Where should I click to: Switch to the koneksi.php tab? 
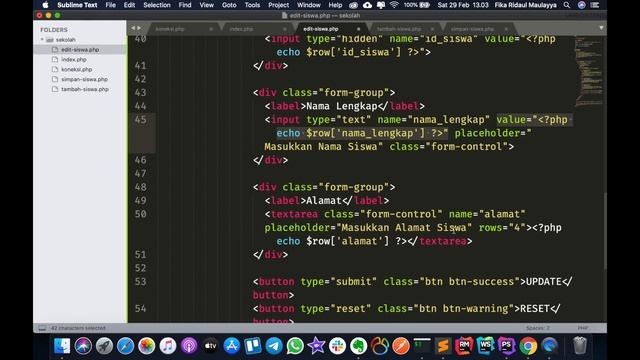tap(170, 29)
